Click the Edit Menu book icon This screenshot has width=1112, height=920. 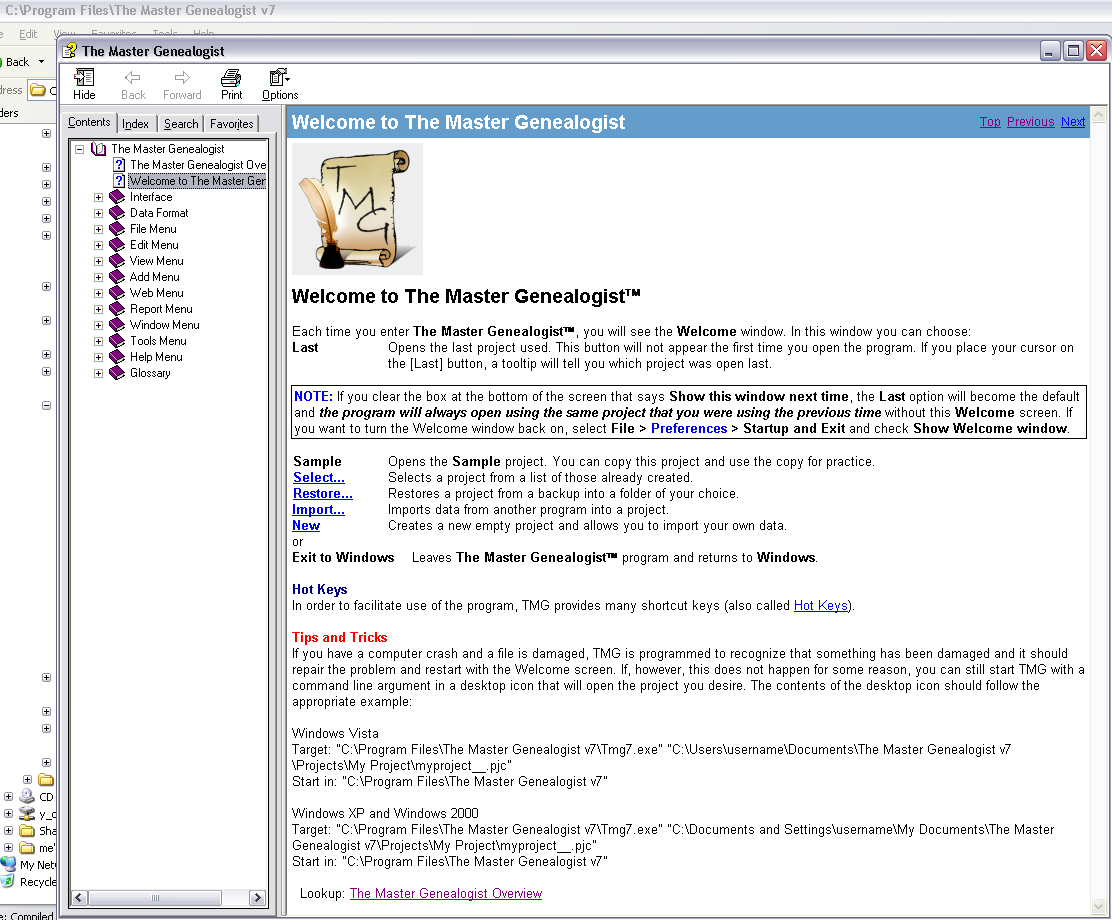pyautogui.click(x=117, y=245)
